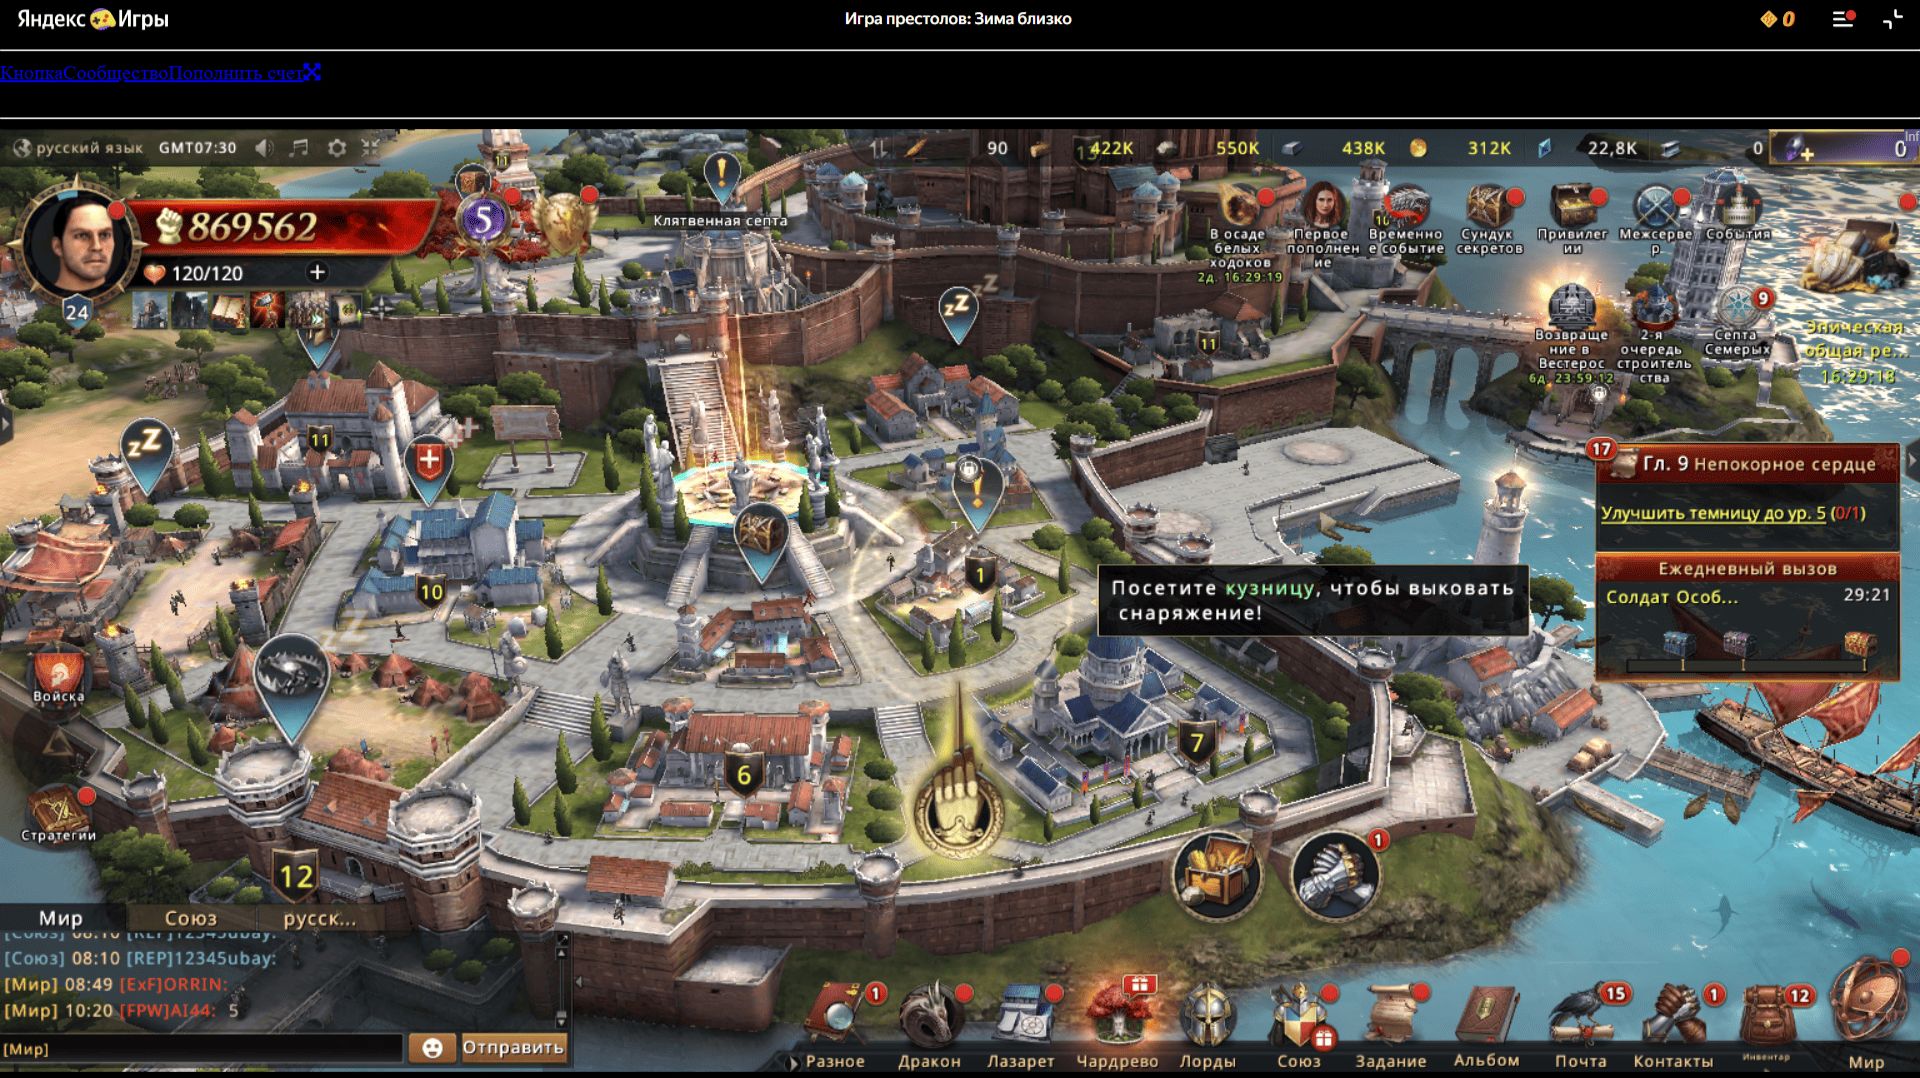Toggle game sound speaker icon
This screenshot has width=1920, height=1078.
pos(263,148)
